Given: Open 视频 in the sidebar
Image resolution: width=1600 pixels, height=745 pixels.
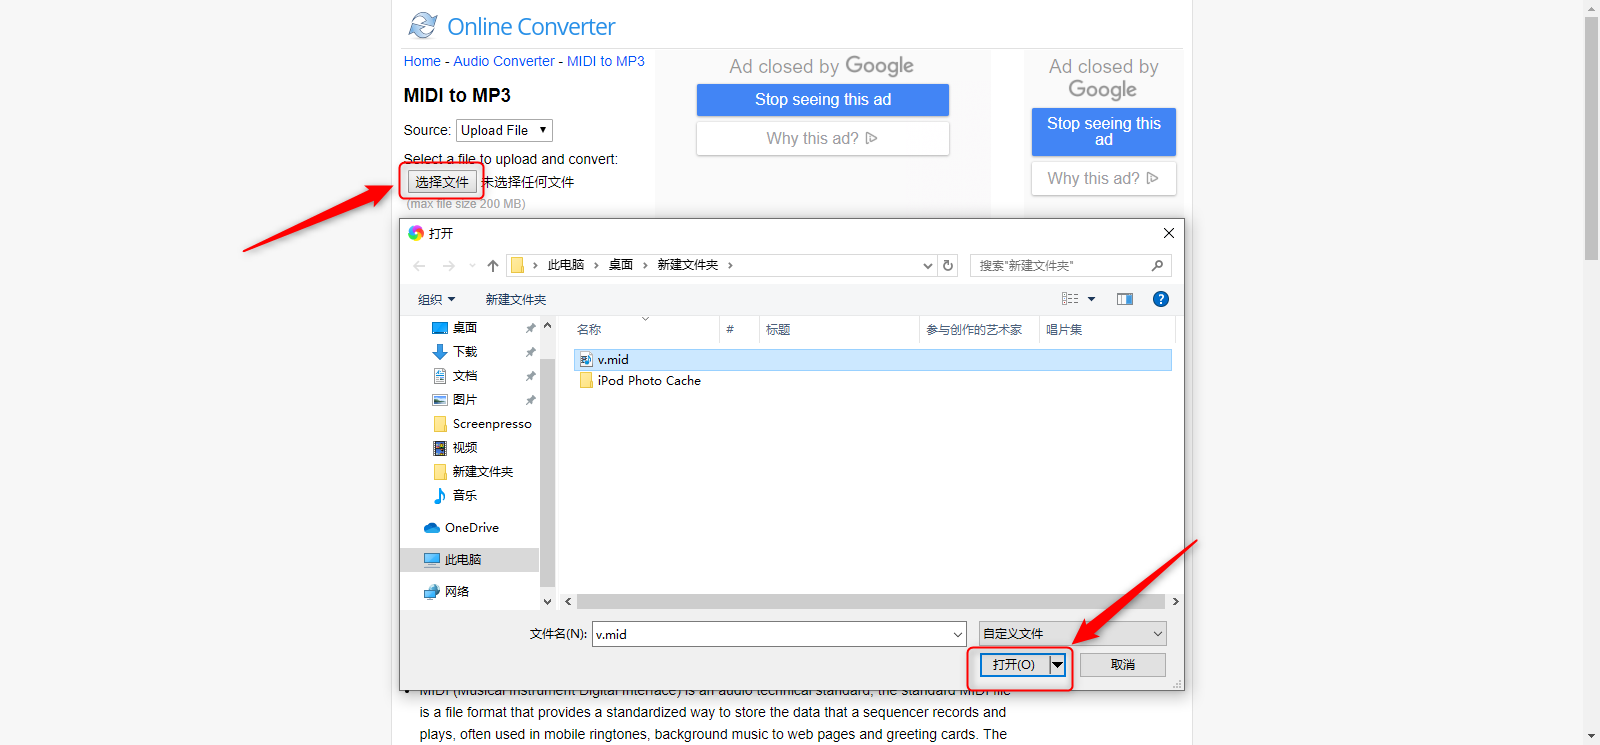Looking at the screenshot, I should tap(465, 448).
